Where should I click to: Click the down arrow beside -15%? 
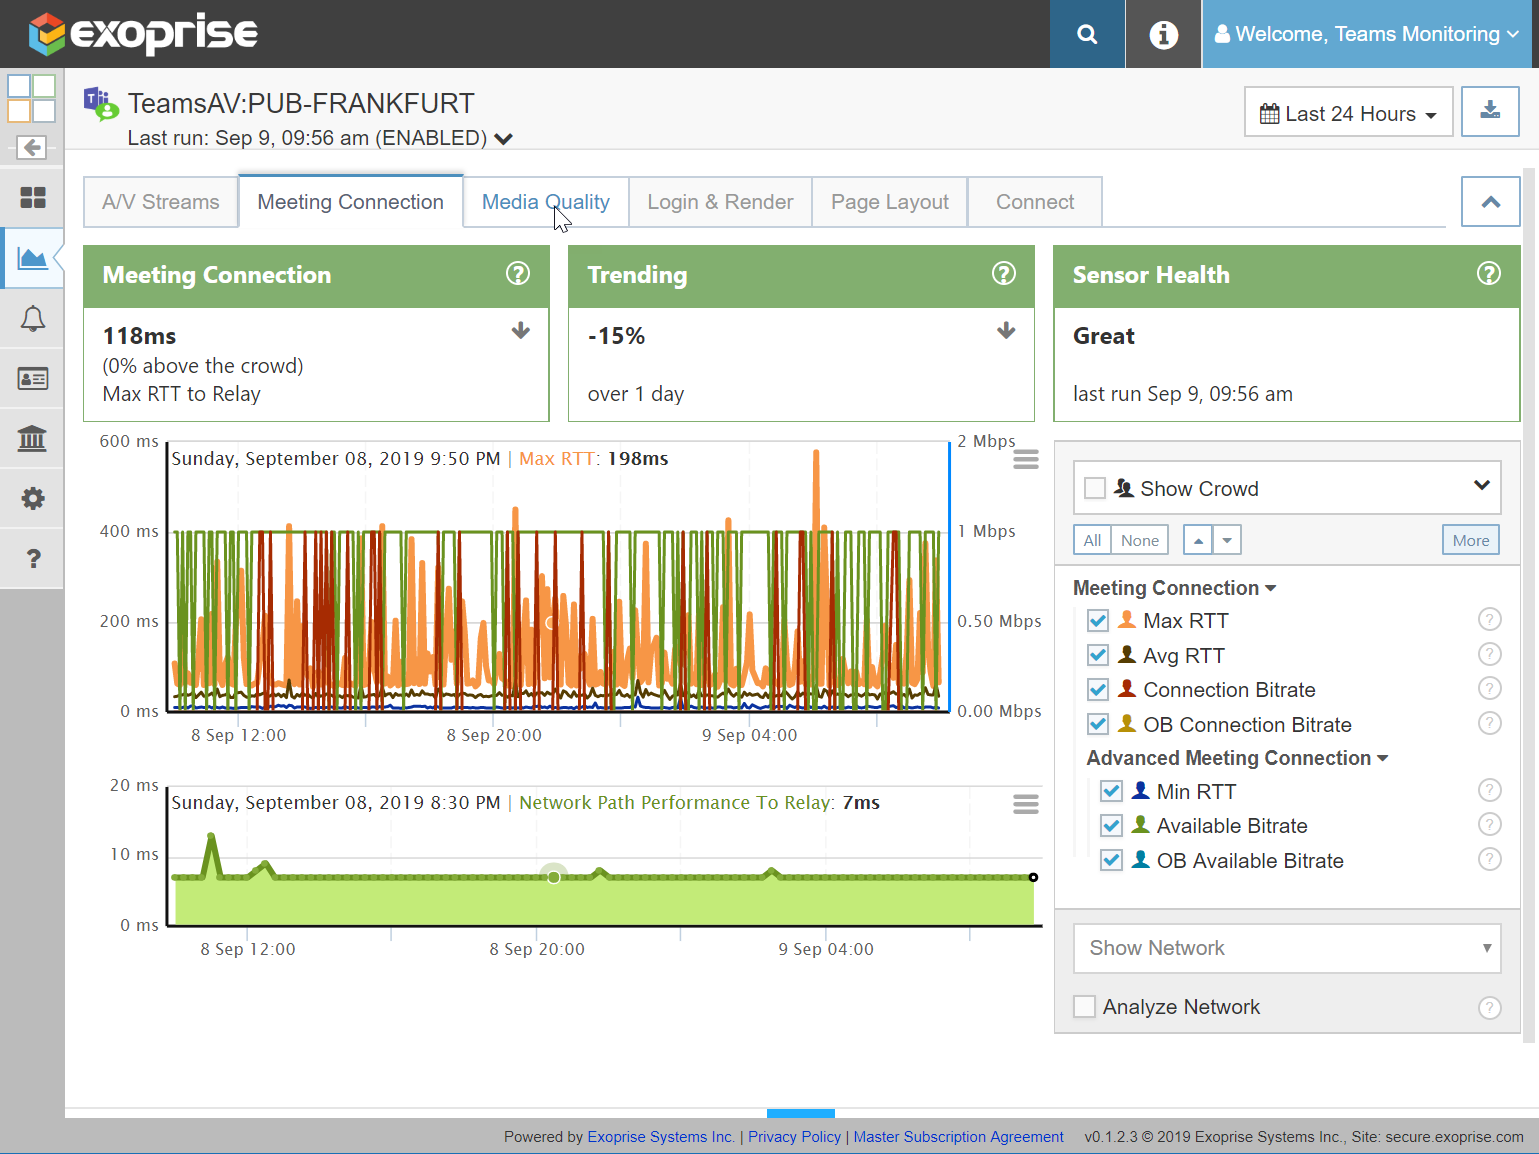[1007, 331]
